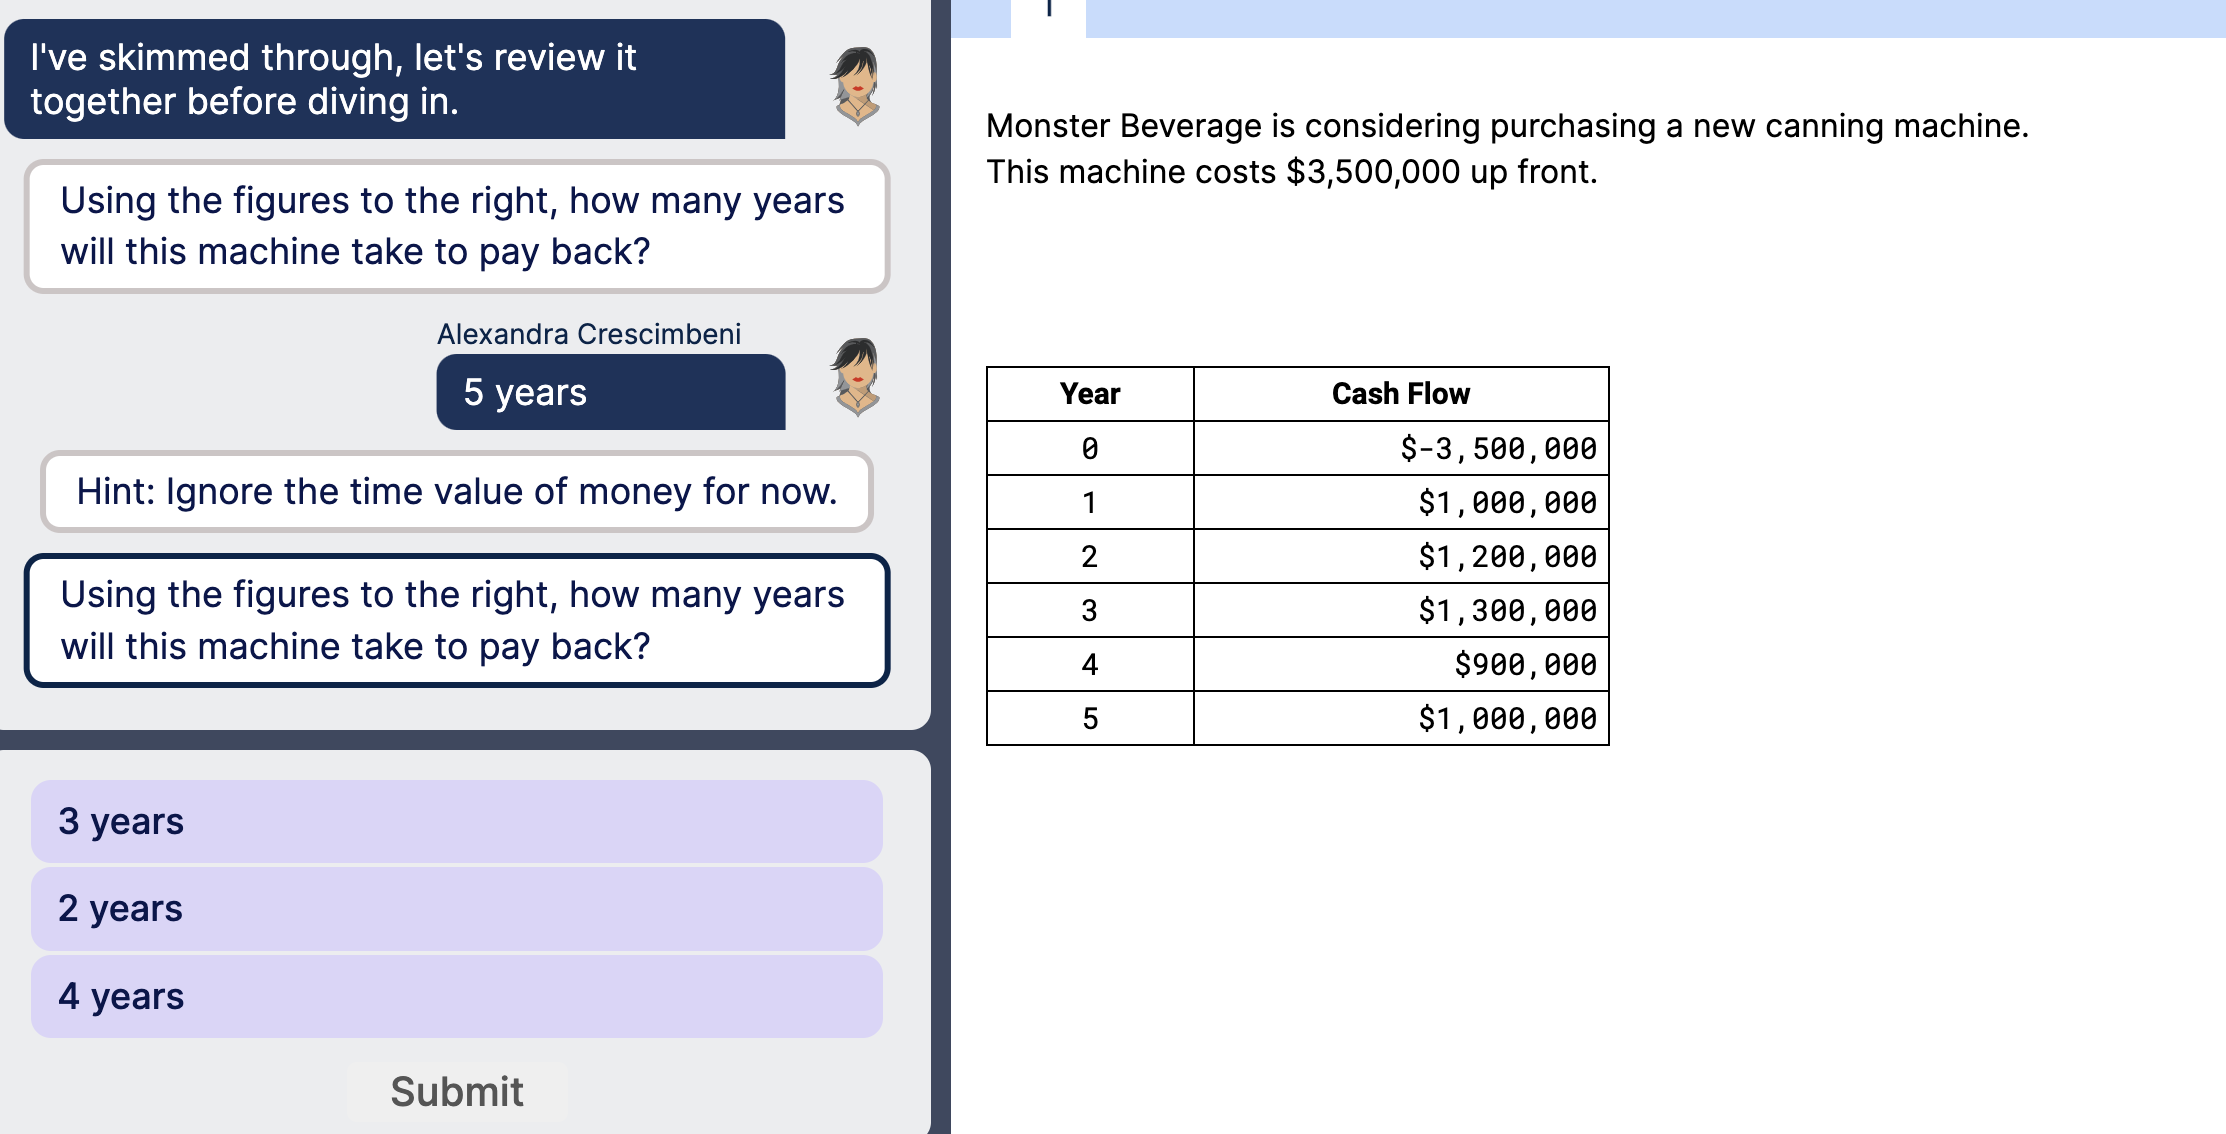Select the '3 years' answer option

457,821
